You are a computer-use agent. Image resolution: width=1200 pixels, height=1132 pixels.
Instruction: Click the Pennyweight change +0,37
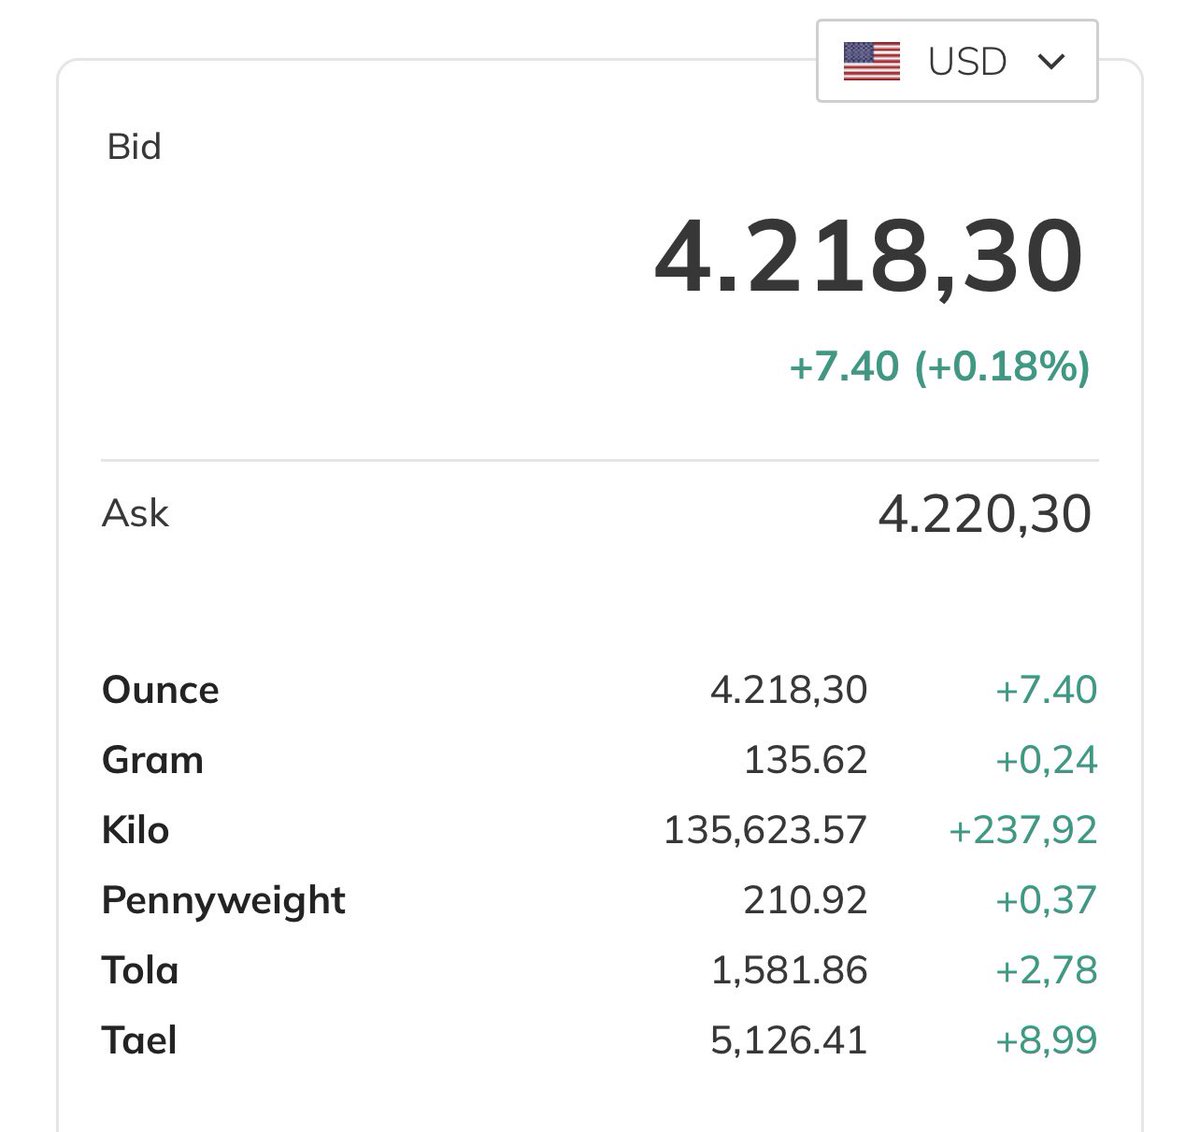[1046, 901]
